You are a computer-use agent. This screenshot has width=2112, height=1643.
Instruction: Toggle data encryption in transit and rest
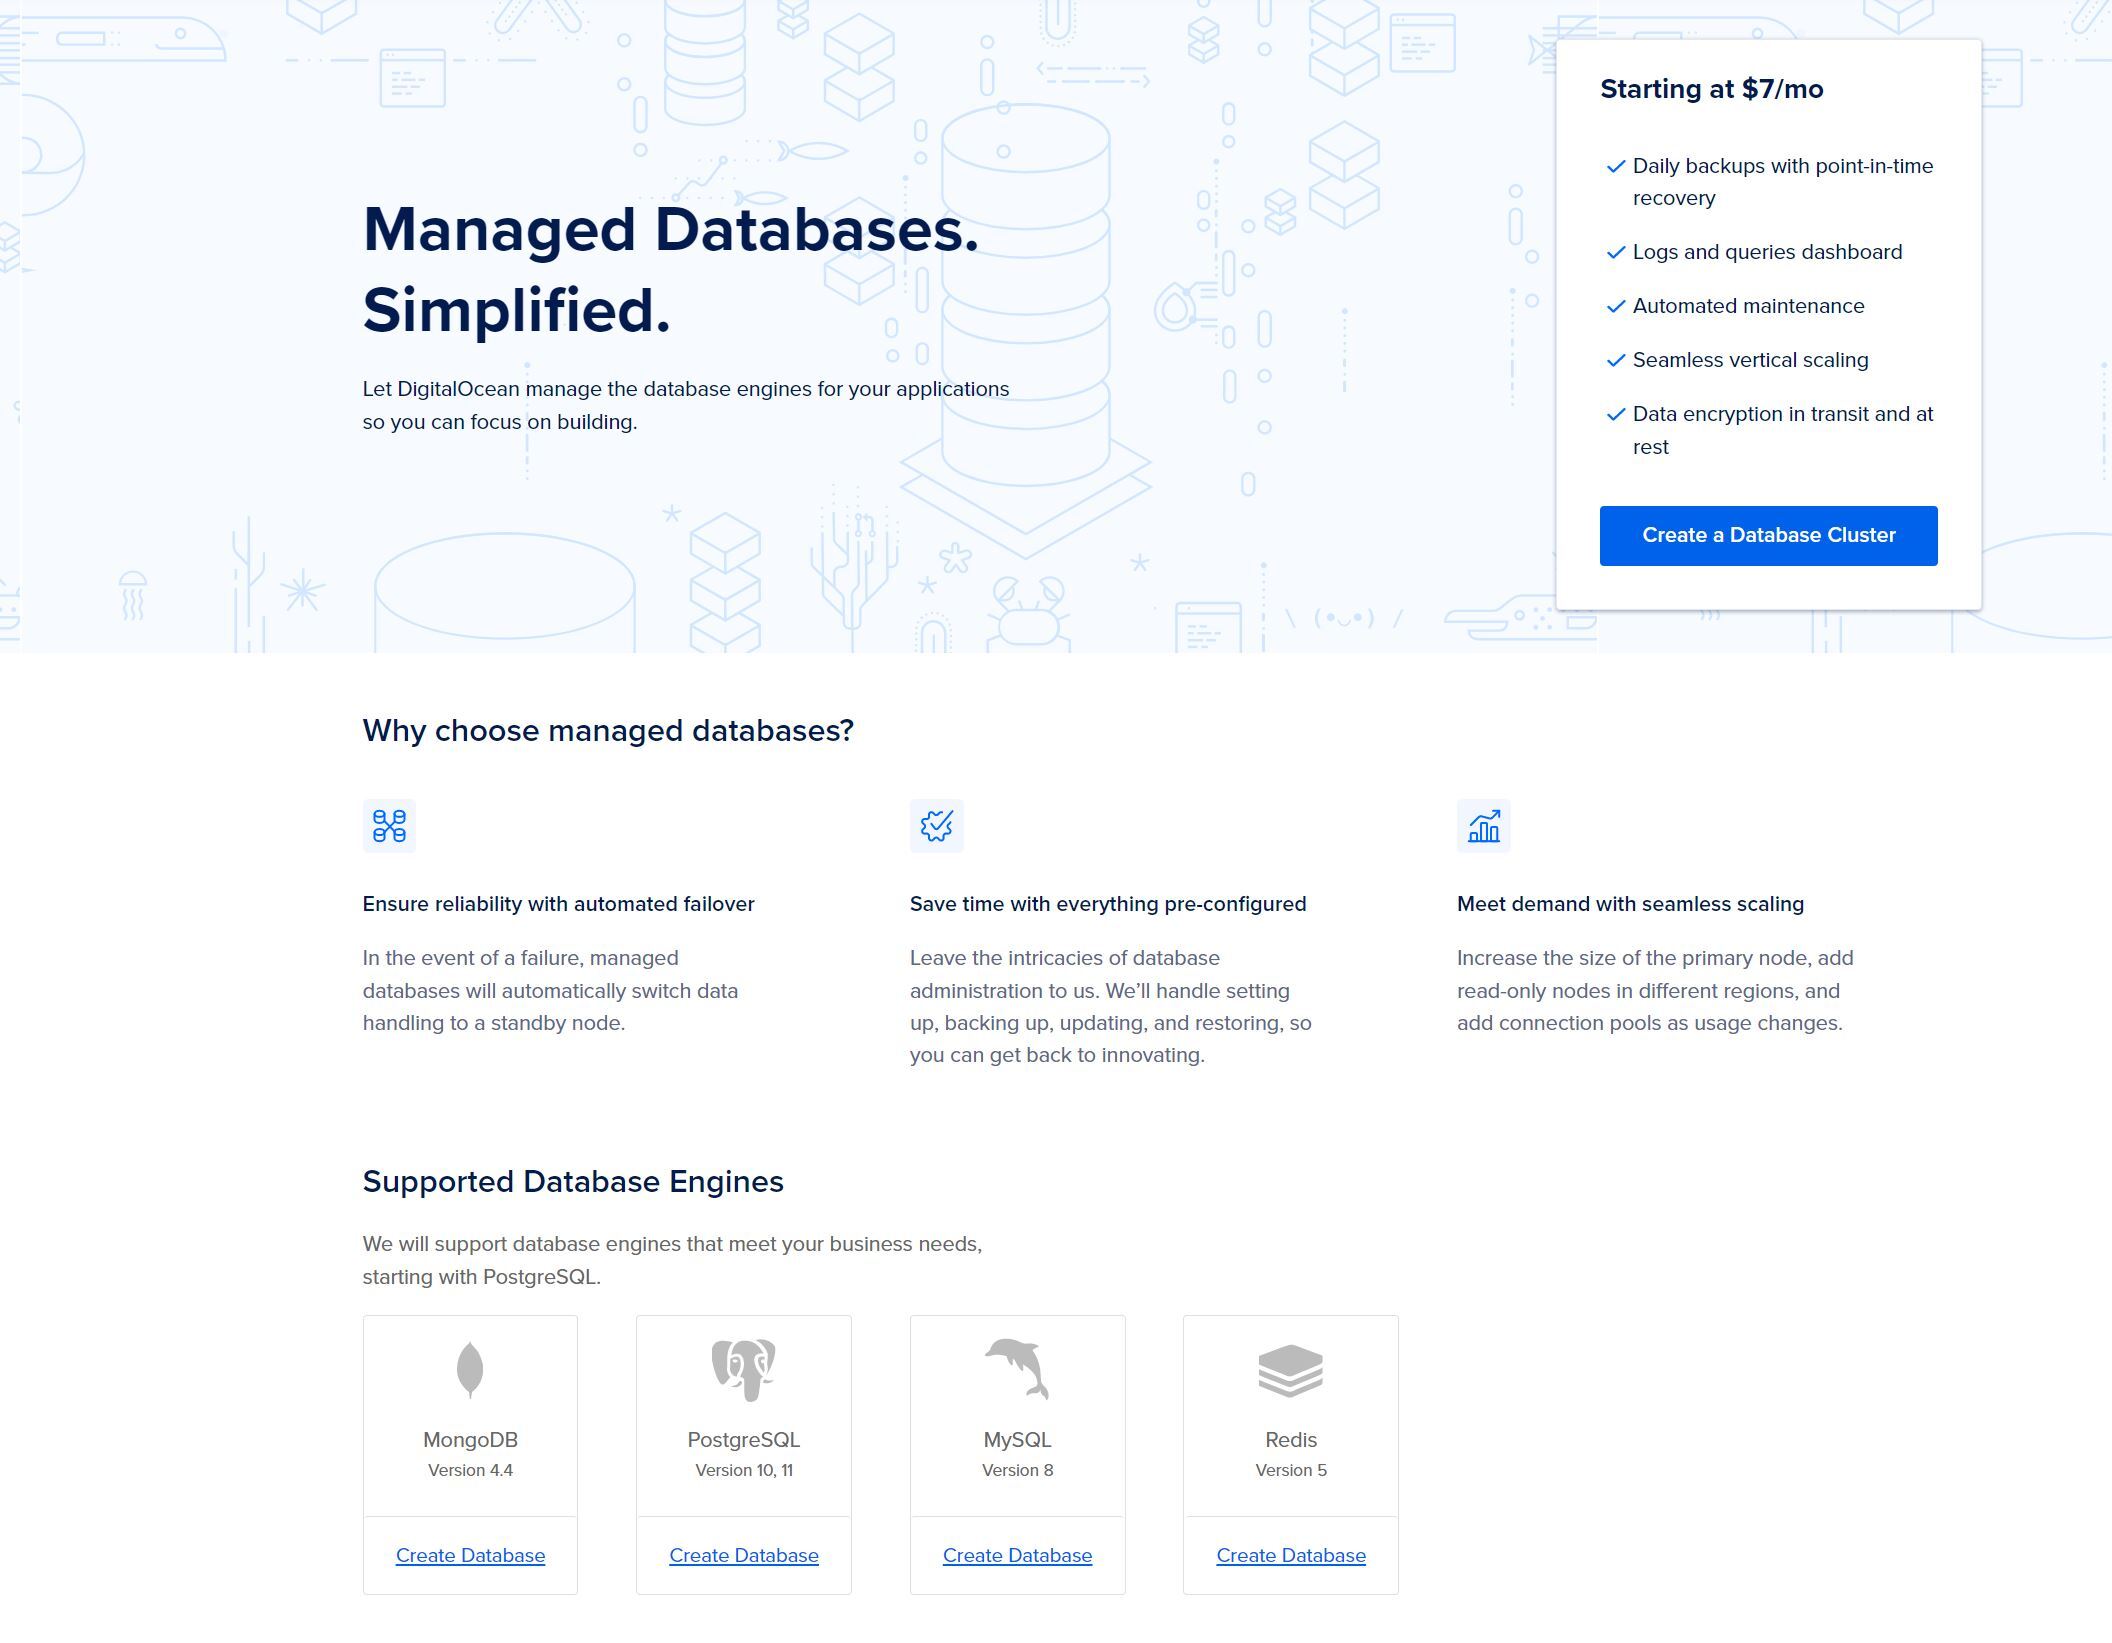[1611, 413]
